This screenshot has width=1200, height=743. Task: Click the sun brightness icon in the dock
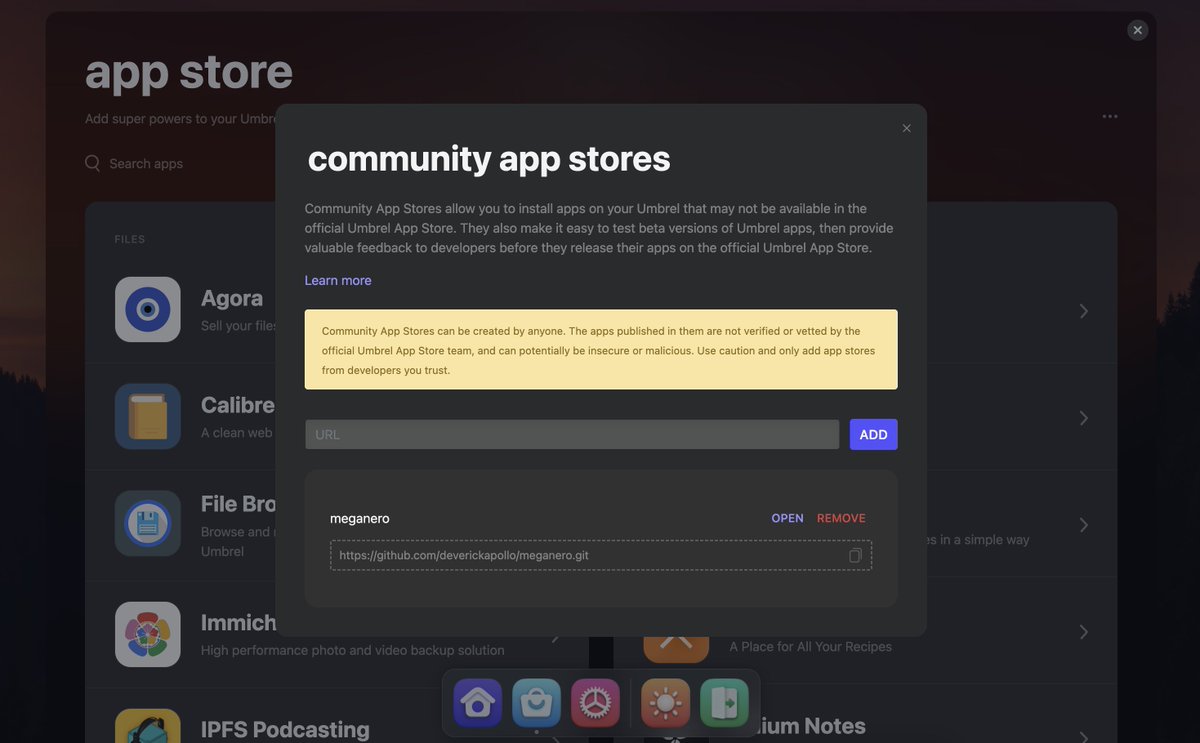[x=665, y=702]
